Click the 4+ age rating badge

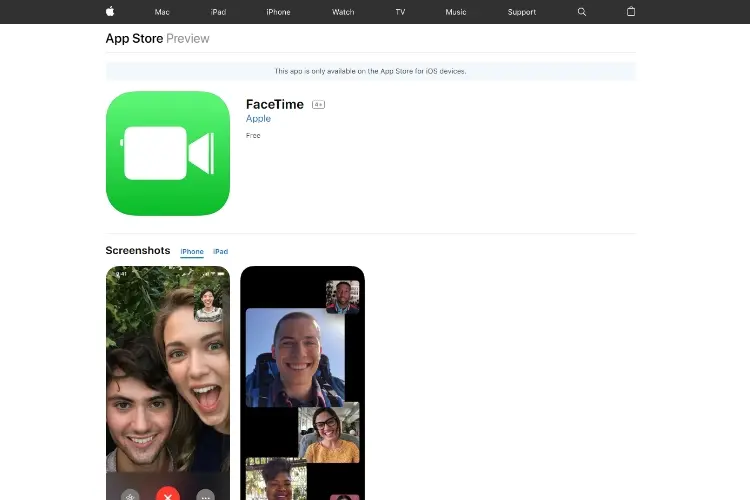click(318, 104)
